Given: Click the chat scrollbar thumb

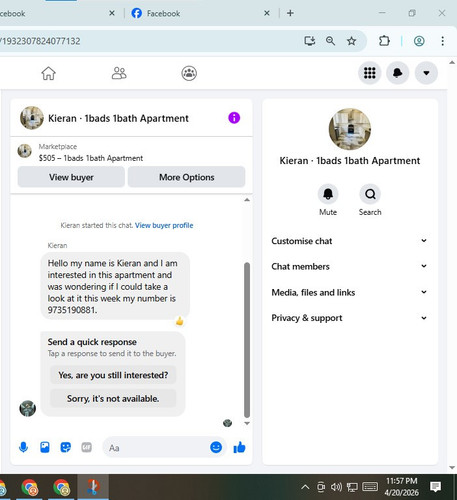Looking at the screenshot, I should pos(247,340).
